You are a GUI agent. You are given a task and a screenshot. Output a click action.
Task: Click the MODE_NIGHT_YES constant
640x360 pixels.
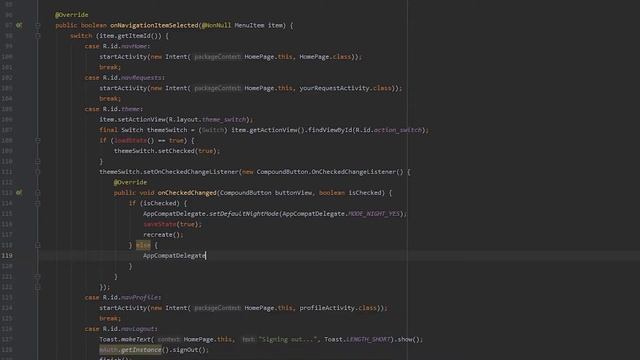click(x=374, y=214)
